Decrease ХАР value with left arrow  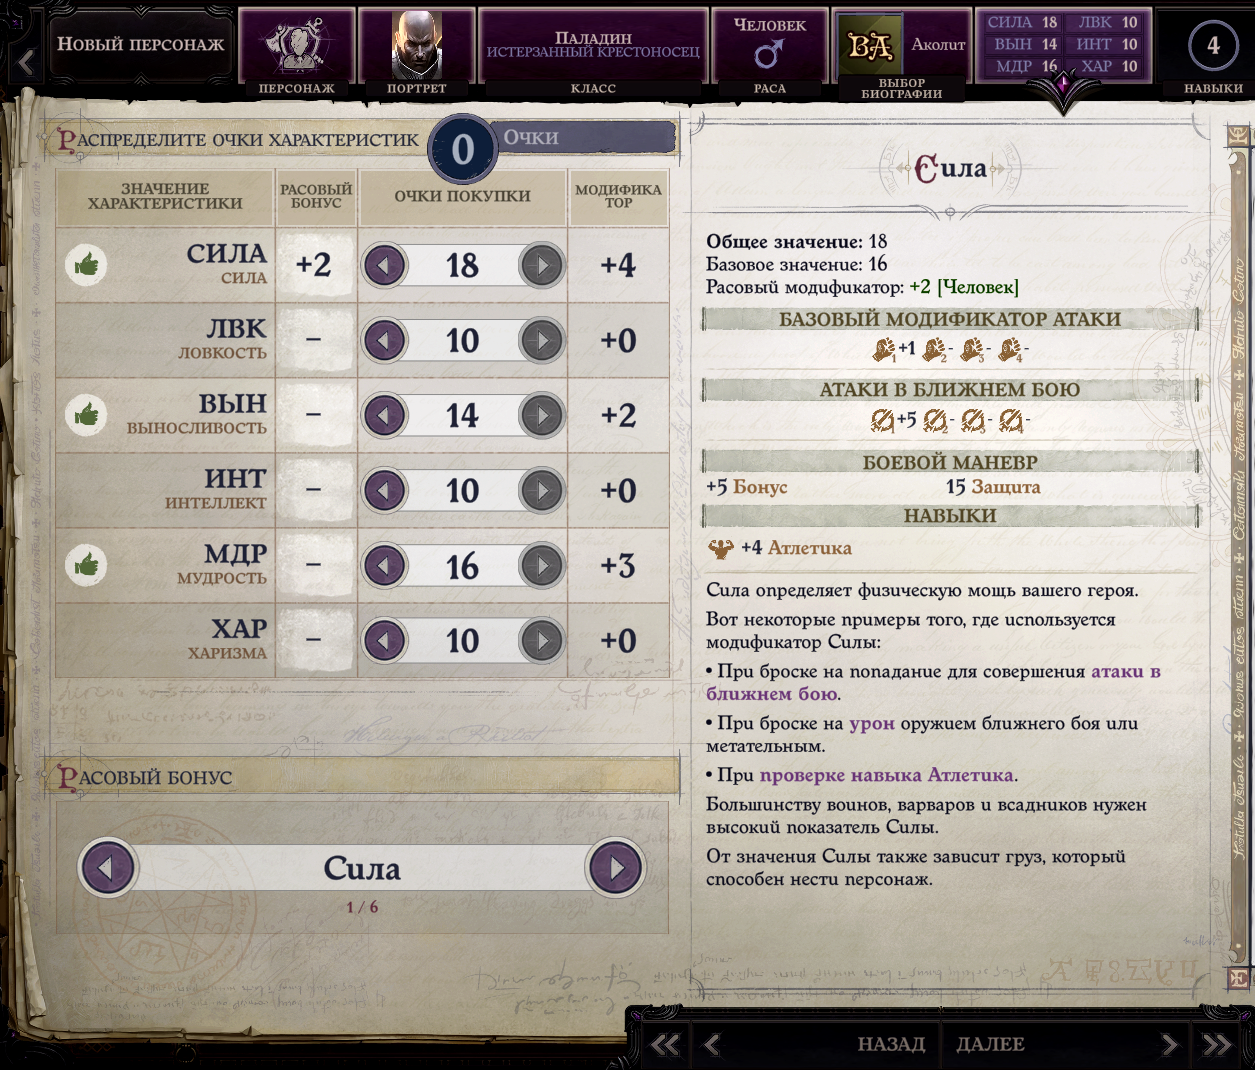[x=384, y=641]
